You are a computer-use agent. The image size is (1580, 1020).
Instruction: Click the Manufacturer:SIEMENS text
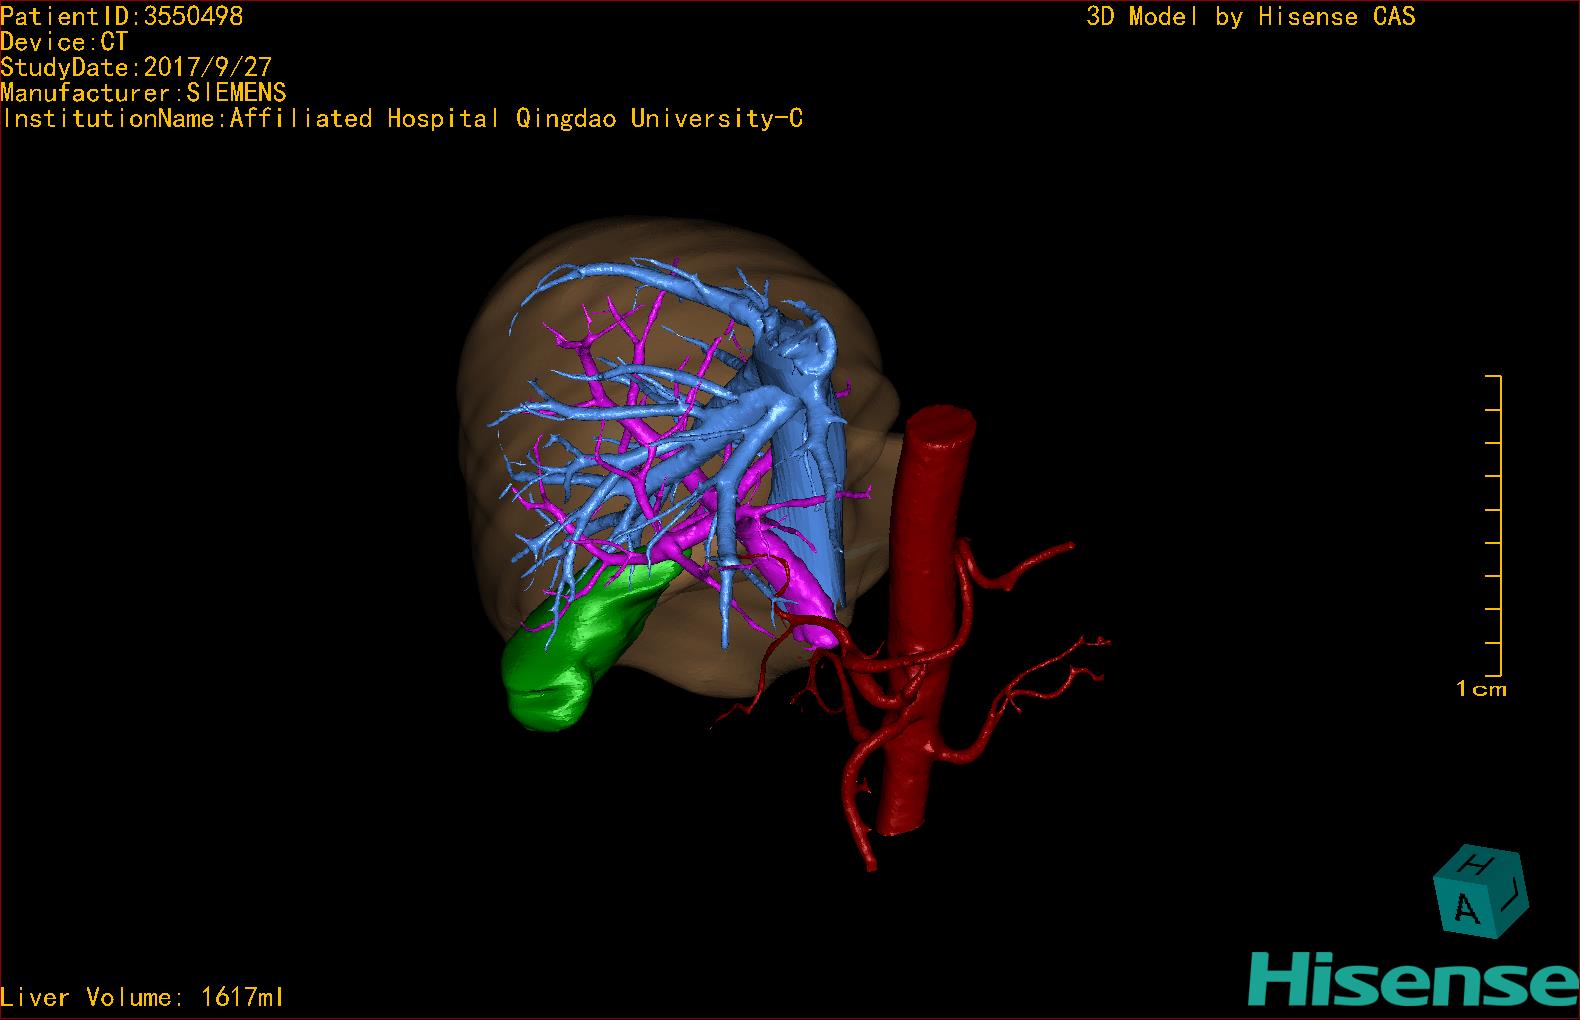(144, 93)
